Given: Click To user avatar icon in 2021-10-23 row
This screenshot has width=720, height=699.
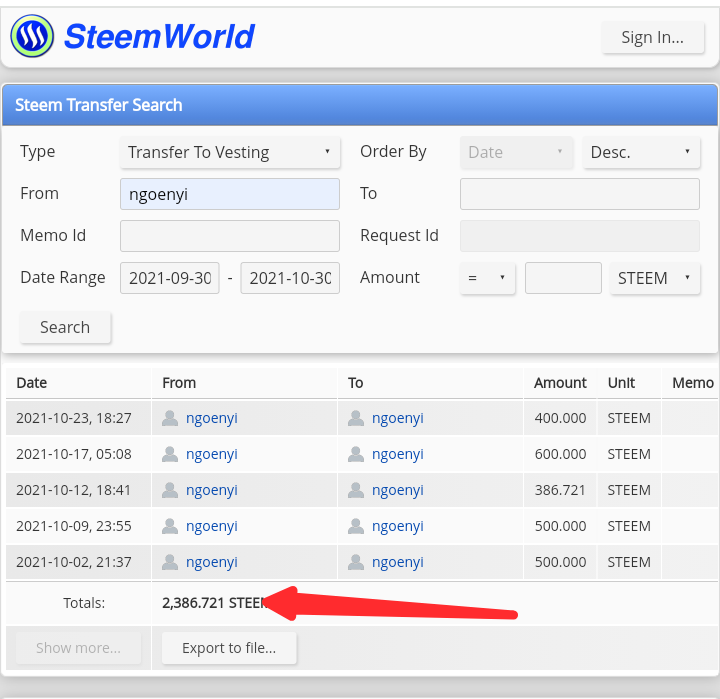Looking at the screenshot, I should (x=356, y=418).
